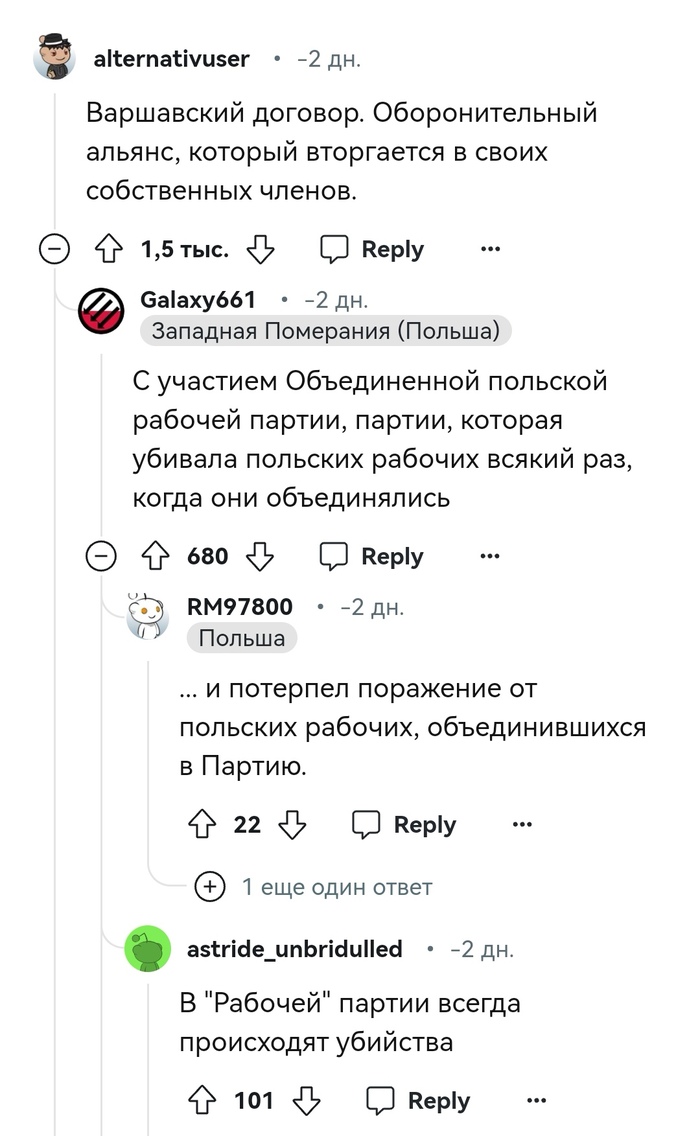Downvote alternativuser's comment with 1,5 тыс. votes

[x=260, y=249]
